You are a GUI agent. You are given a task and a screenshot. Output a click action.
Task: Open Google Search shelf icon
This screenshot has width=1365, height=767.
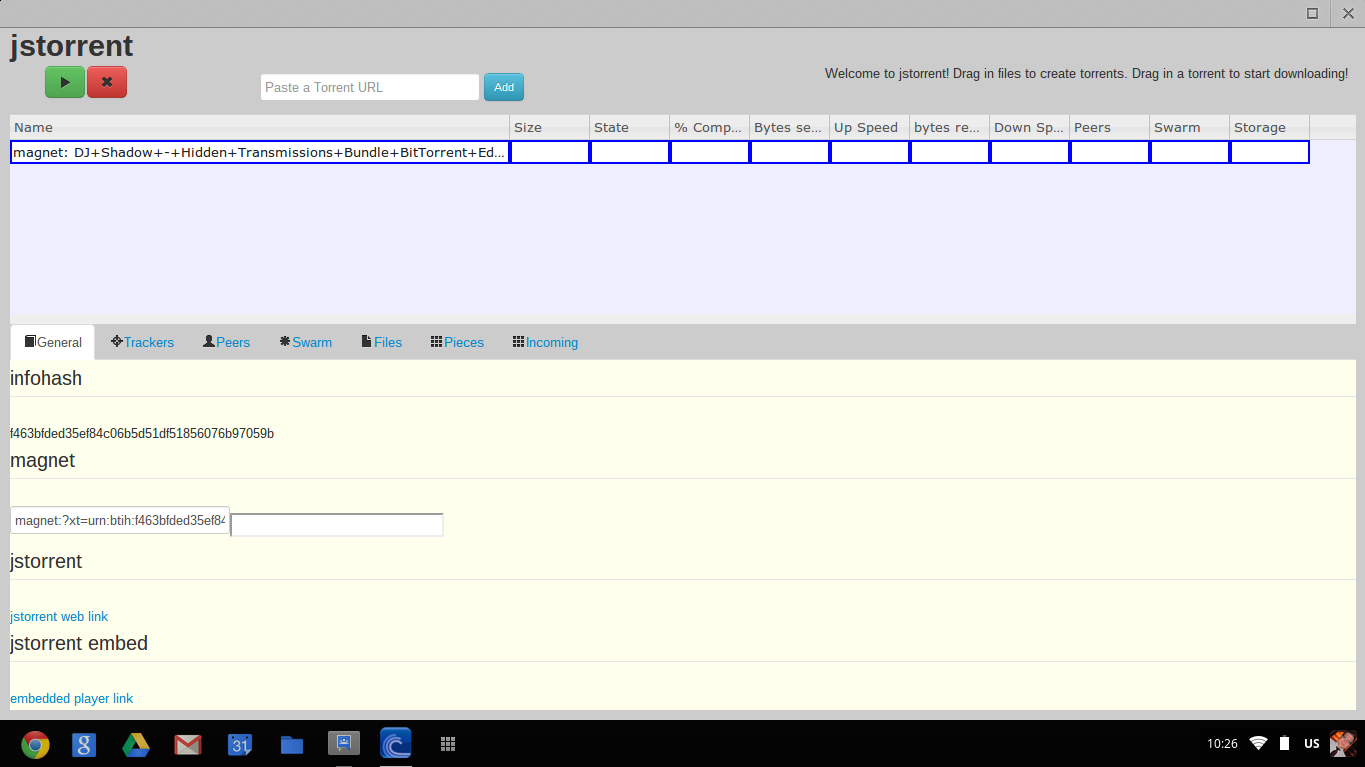pos(84,744)
